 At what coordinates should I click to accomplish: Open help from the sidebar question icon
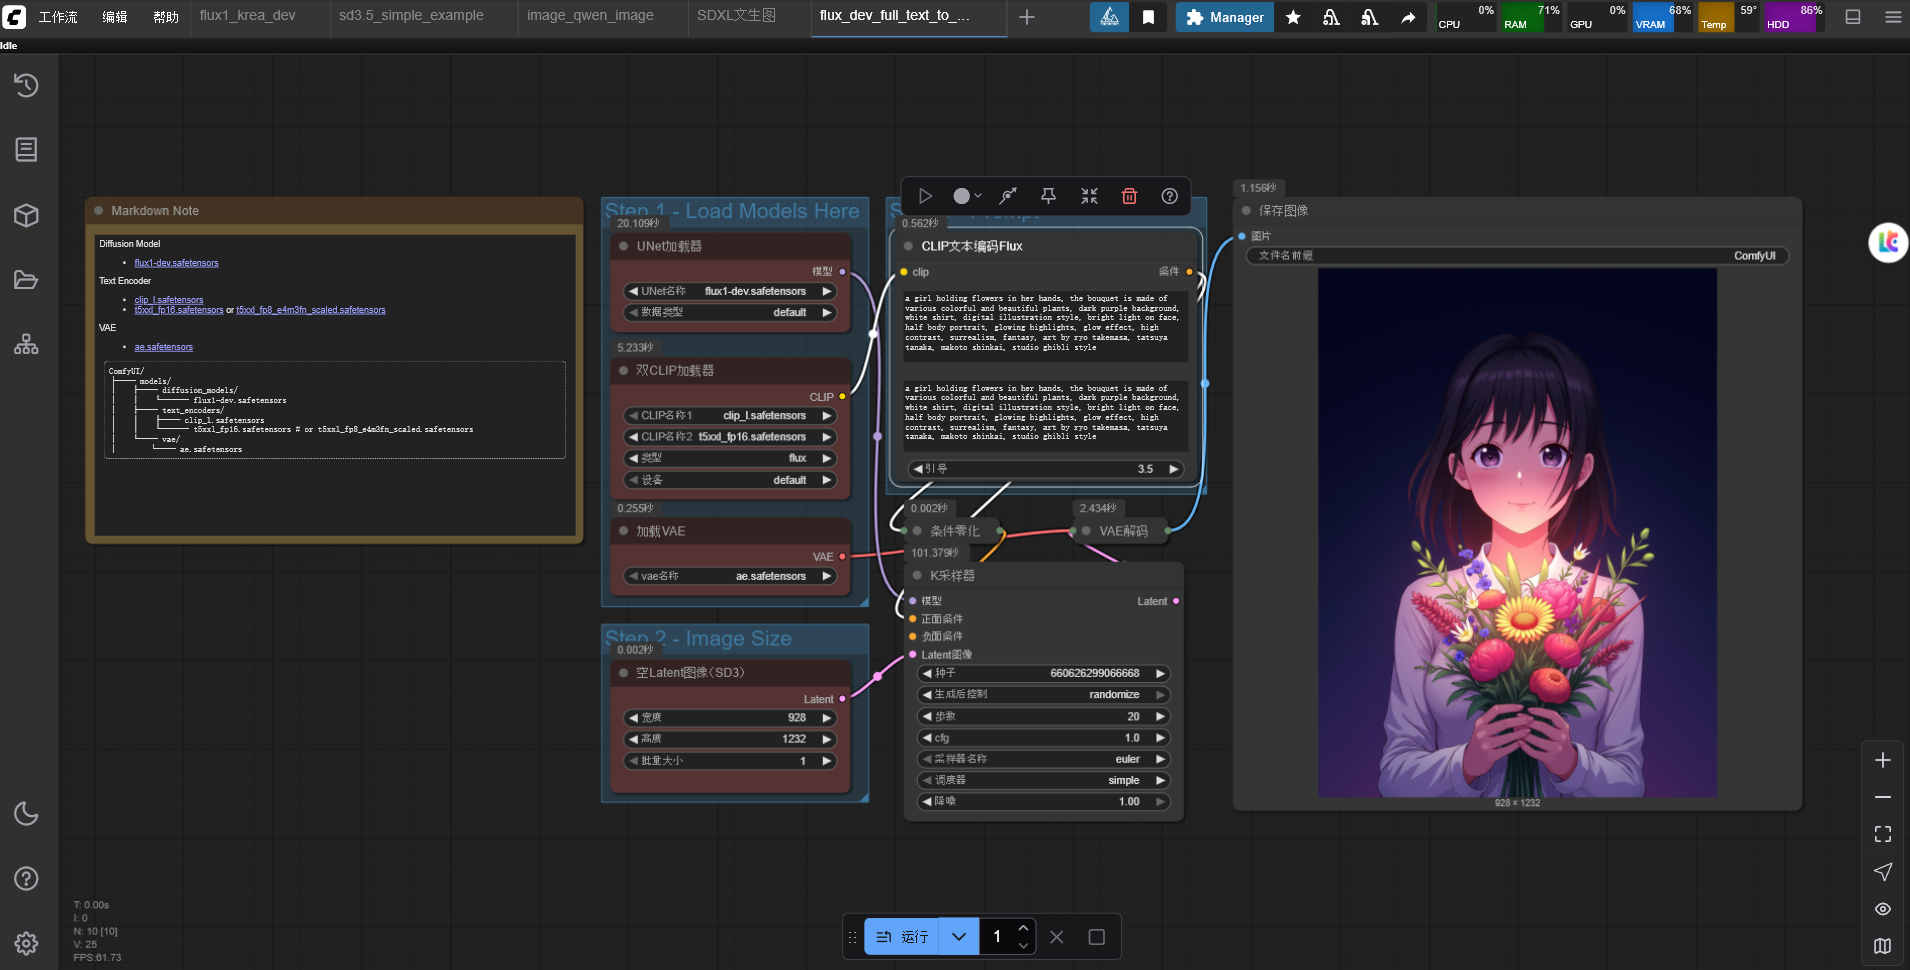(x=26, y=879)
